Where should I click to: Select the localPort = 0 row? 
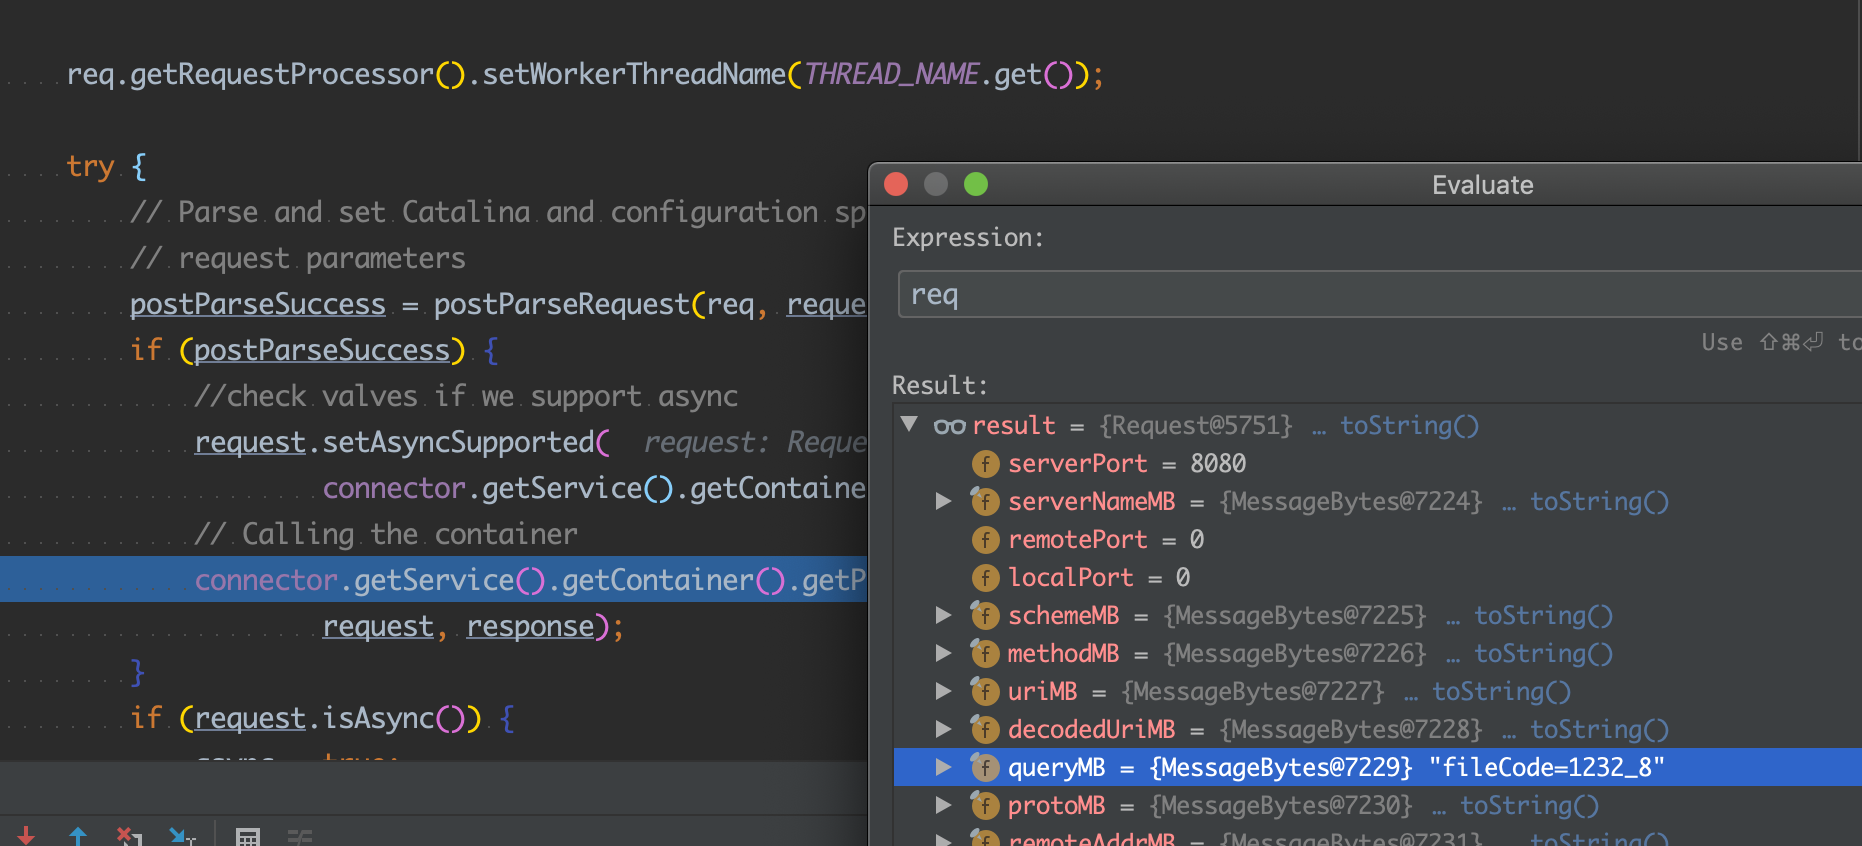pyautogui.click(x=1377, y=578)
